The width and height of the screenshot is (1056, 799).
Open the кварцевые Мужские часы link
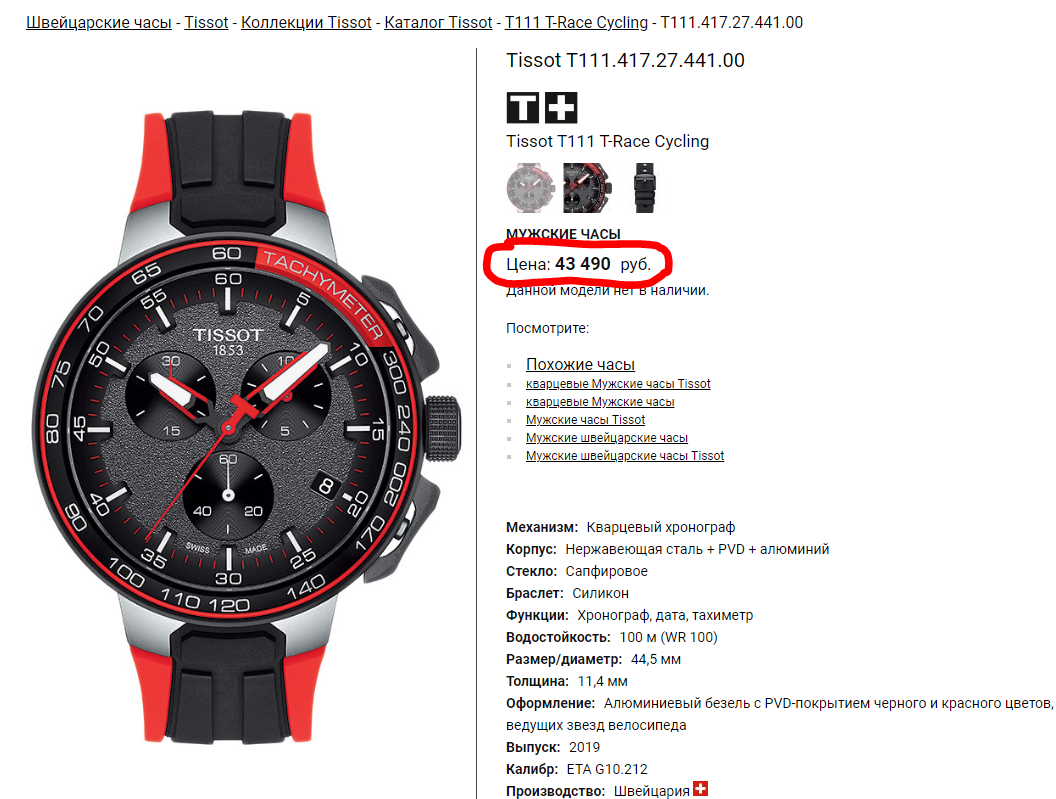[600, 402]
